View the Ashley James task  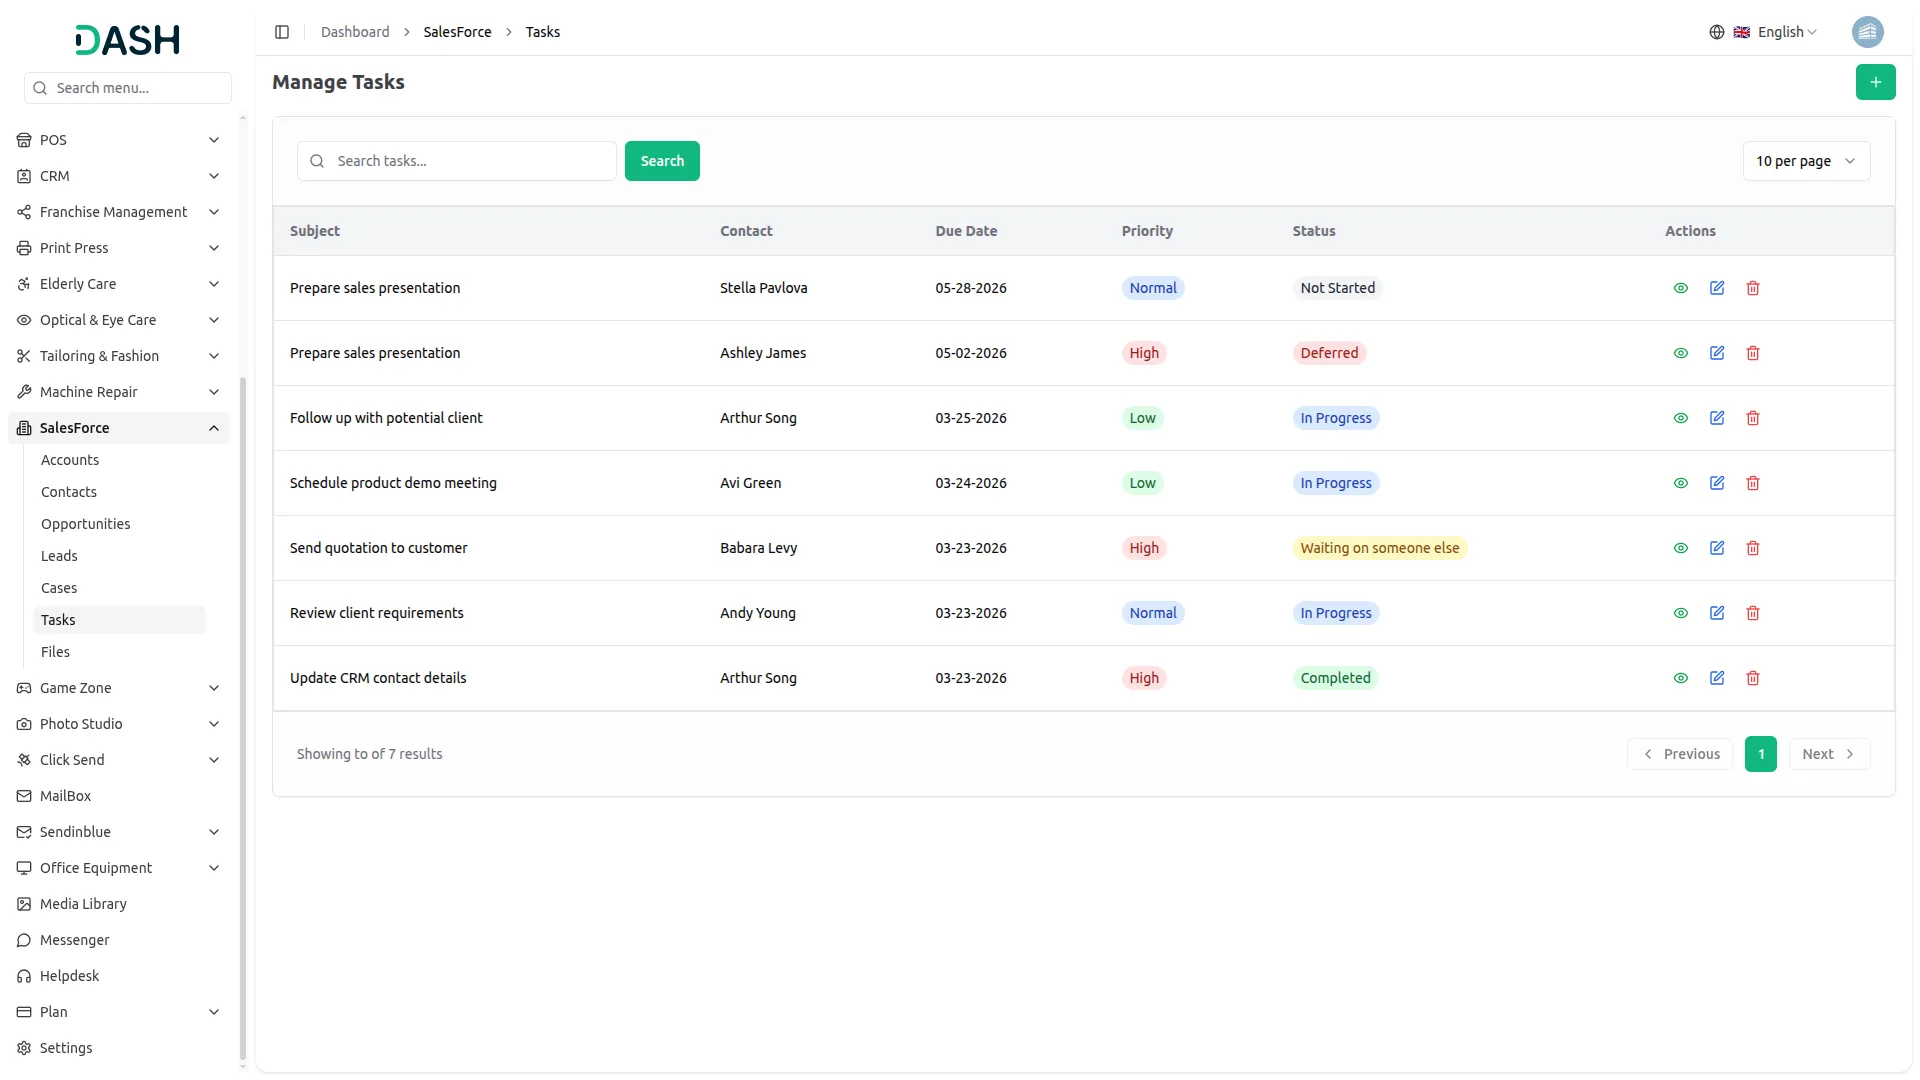(1681, 353)
